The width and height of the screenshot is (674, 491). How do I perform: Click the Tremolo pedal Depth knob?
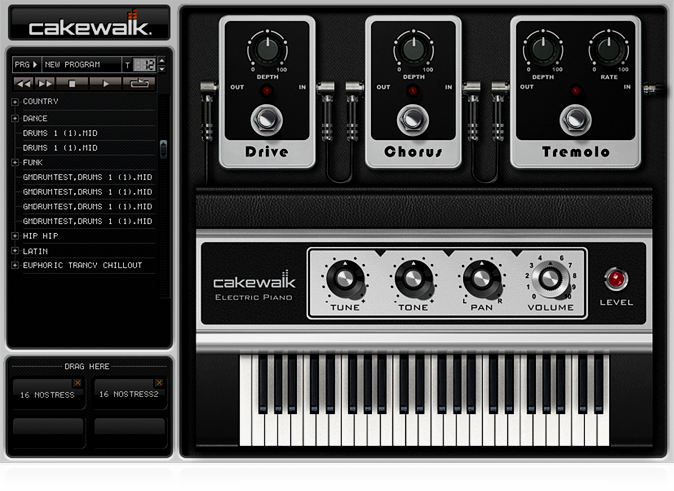(x=543, y=50)
